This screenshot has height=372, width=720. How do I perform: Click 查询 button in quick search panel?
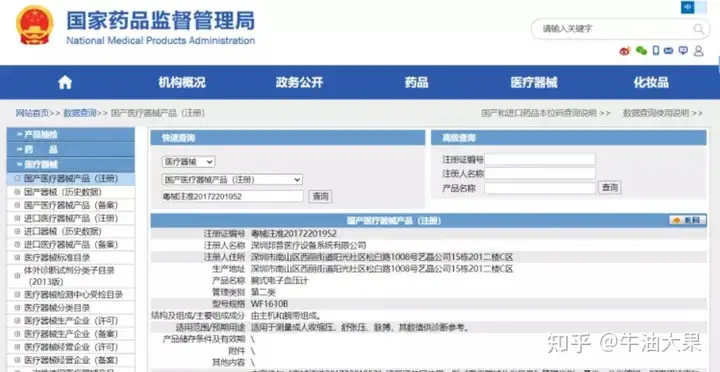tap(320, 197)
